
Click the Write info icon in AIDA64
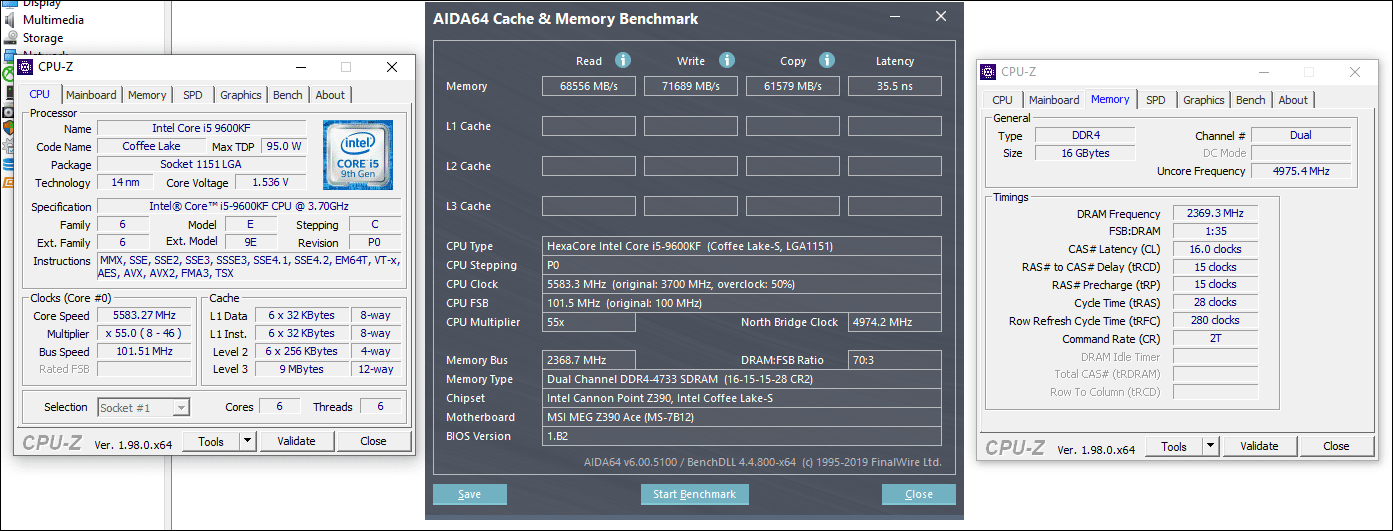727,60
